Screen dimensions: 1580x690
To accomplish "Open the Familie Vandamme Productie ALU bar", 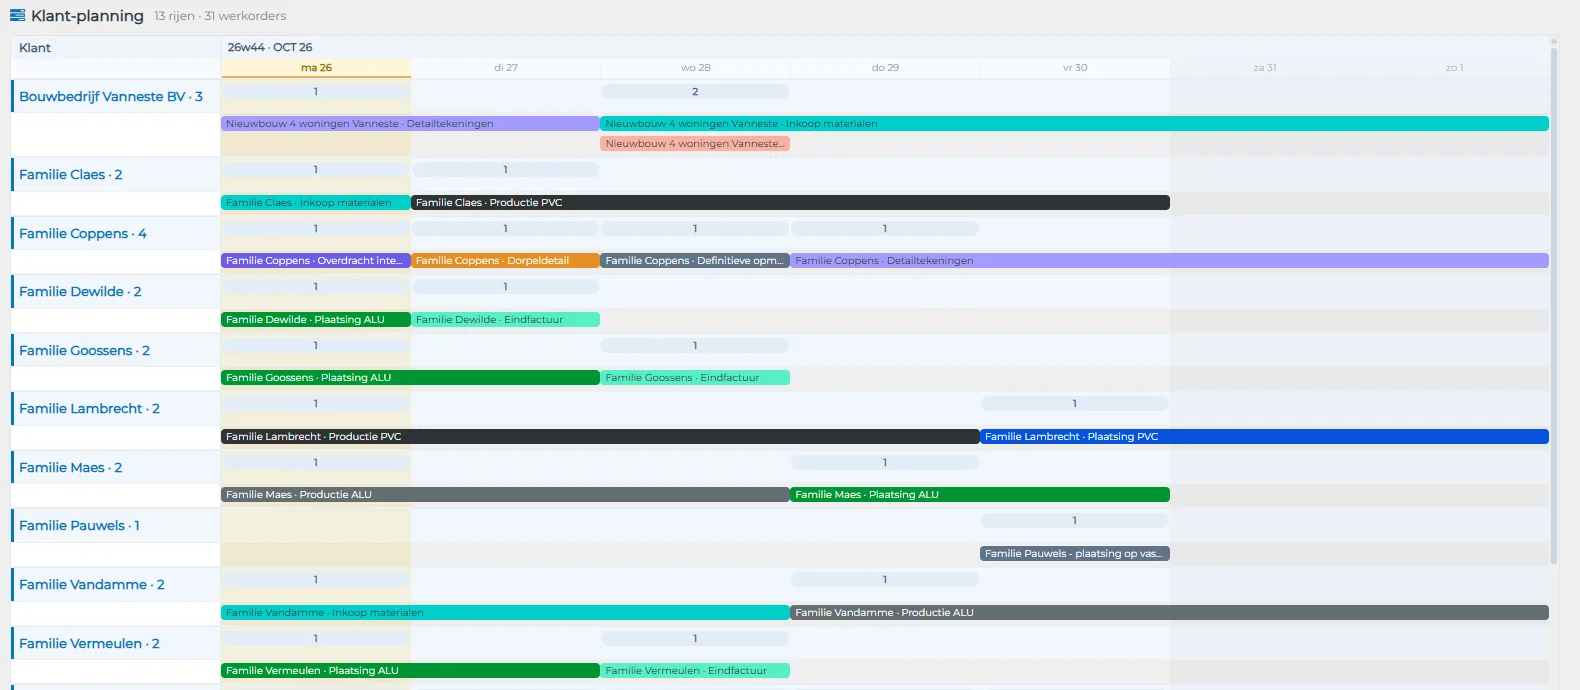I will pos(1170,613).
